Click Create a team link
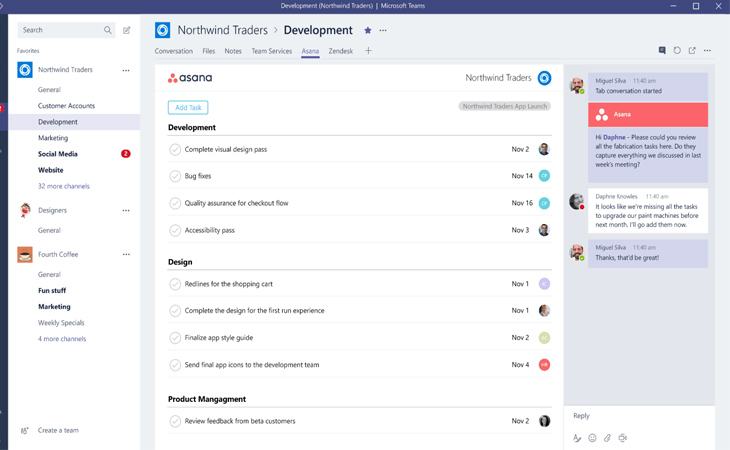Image resolution: width=730 pixels, height=450 pixels. point(58,430)
